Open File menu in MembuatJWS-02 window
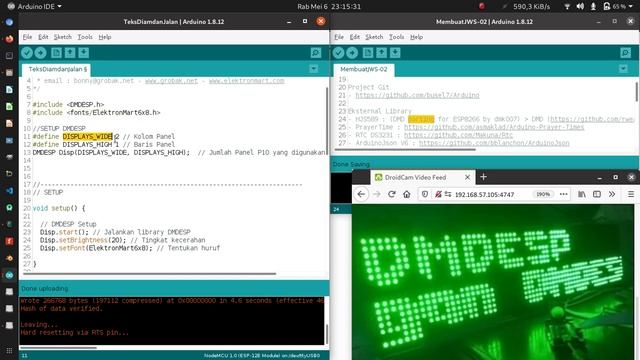640x360 pixels. [x=339, y=37]
